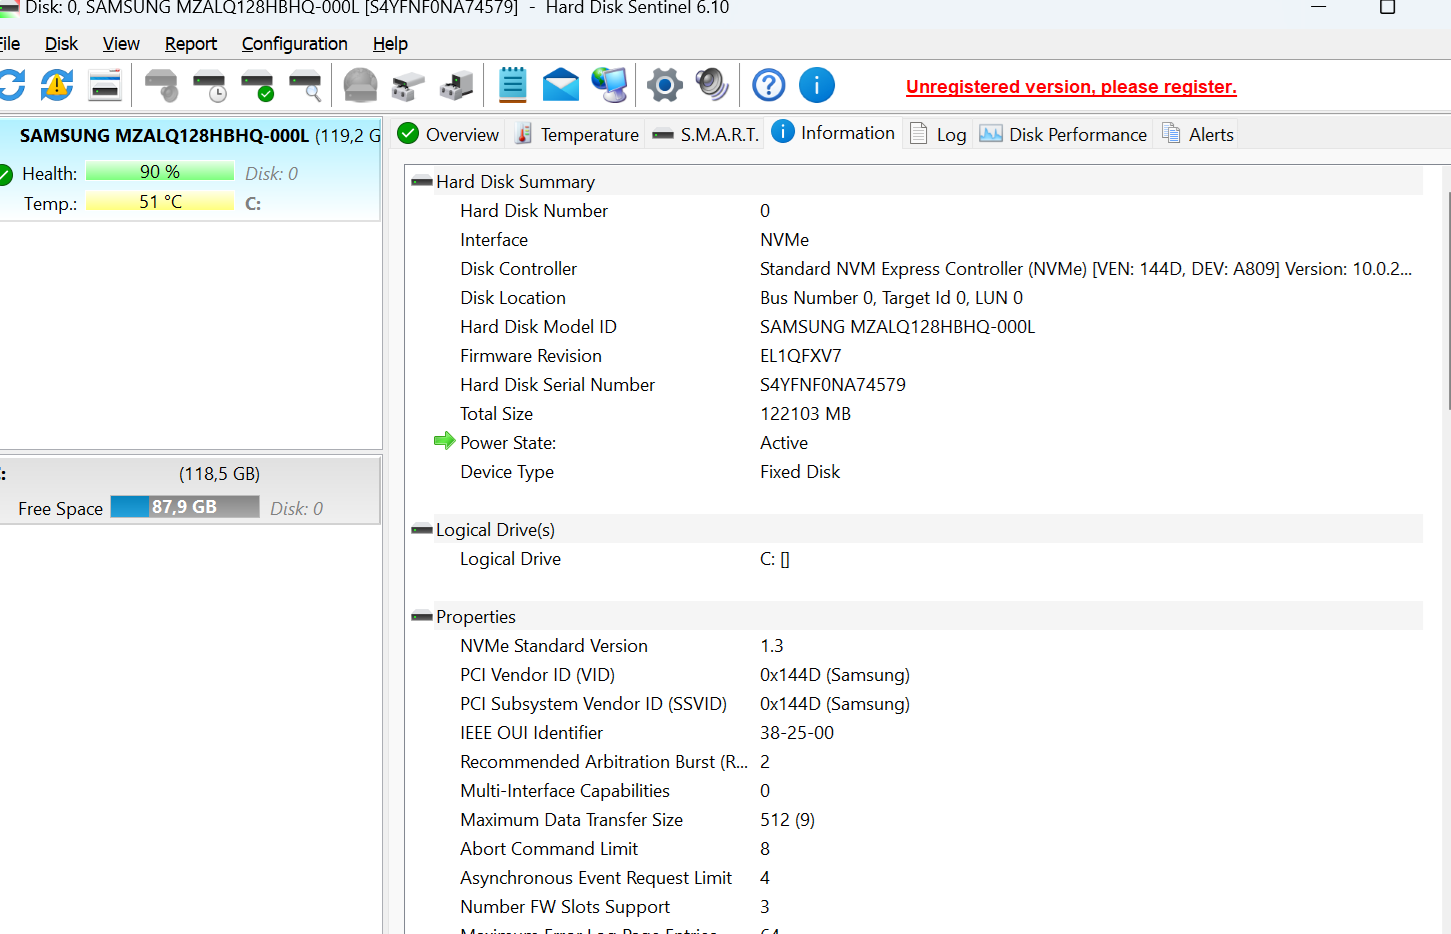The height and width of the screenshot is (934, 1451).
Task: Click the blue info circle toolbar icon
Action: 816,86
